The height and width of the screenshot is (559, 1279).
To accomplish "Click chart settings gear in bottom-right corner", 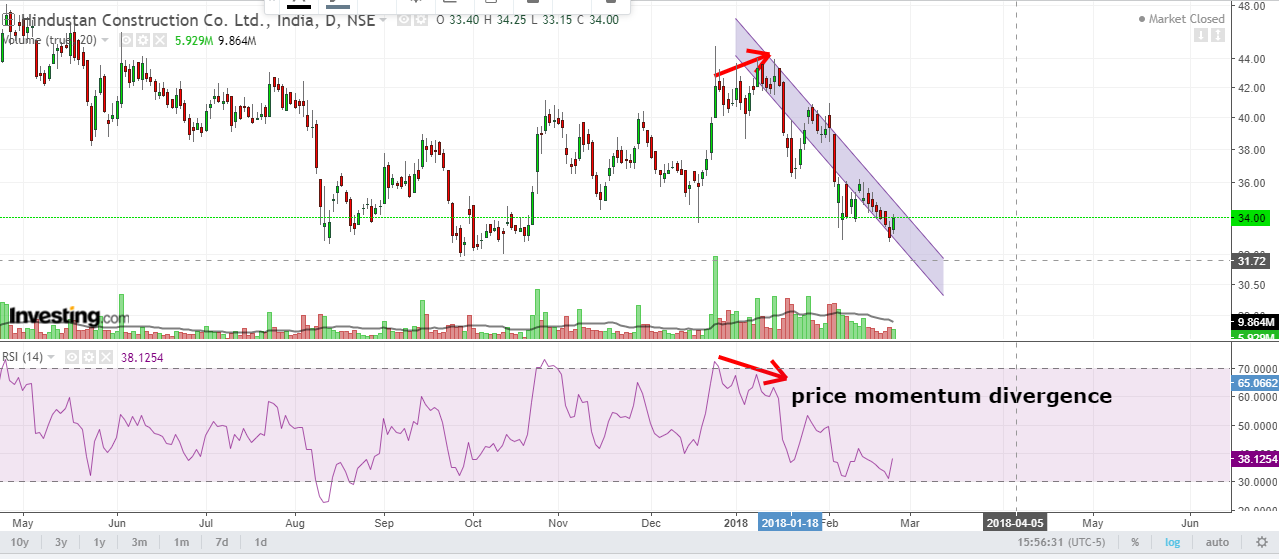I will pos(1261,542).
